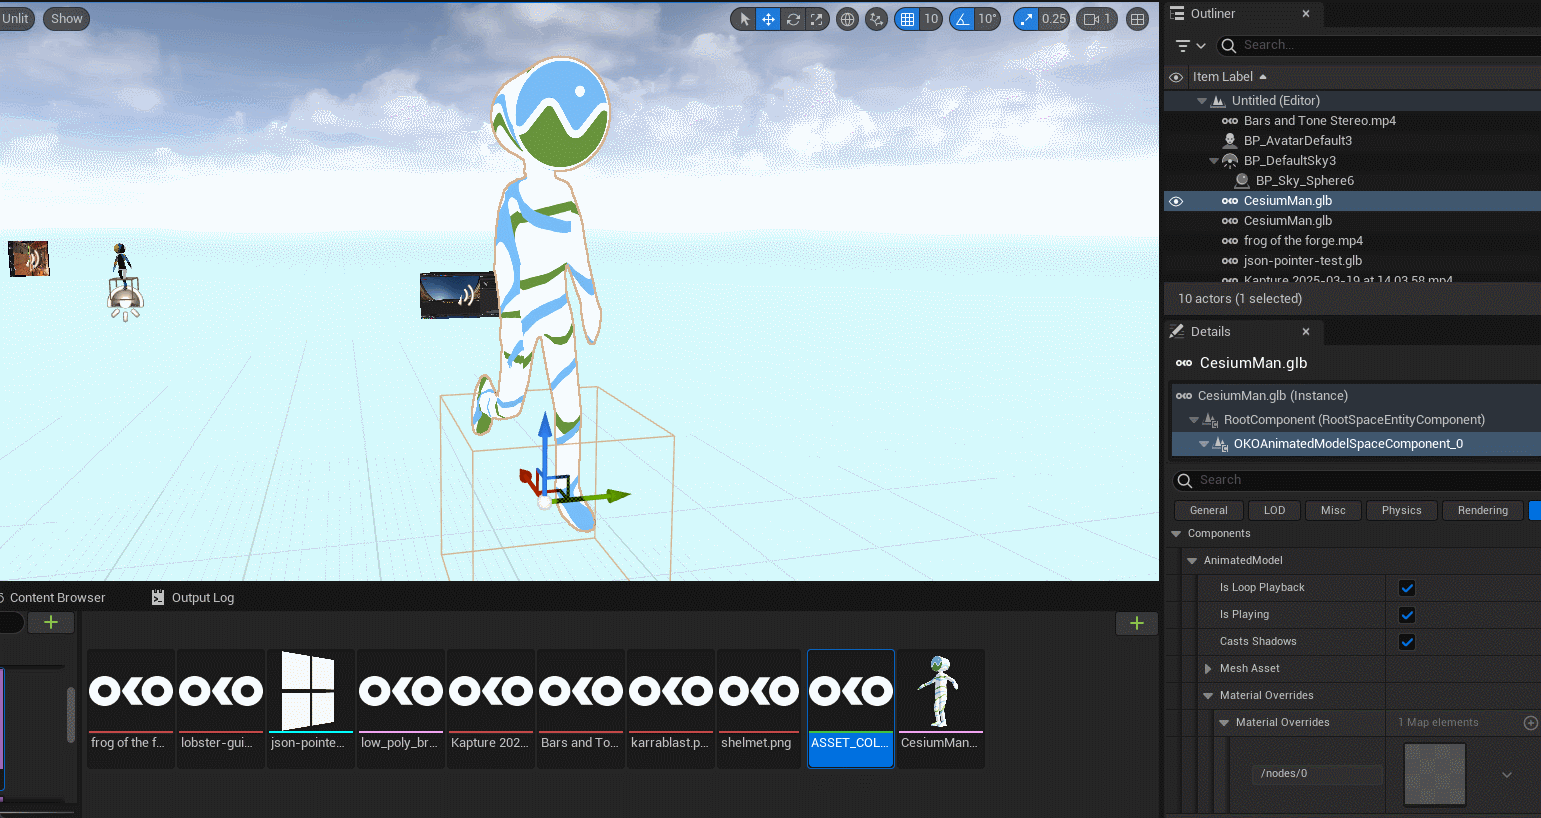
Task: Collapse the BP_DefaultSky3 tree node
Action: pos(1214,161)
